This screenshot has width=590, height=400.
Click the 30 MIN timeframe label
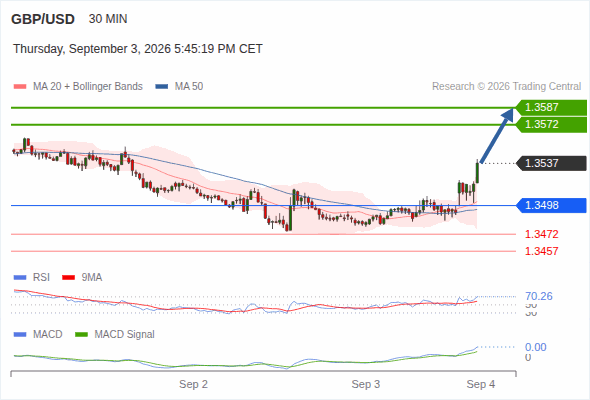[108, 19]
